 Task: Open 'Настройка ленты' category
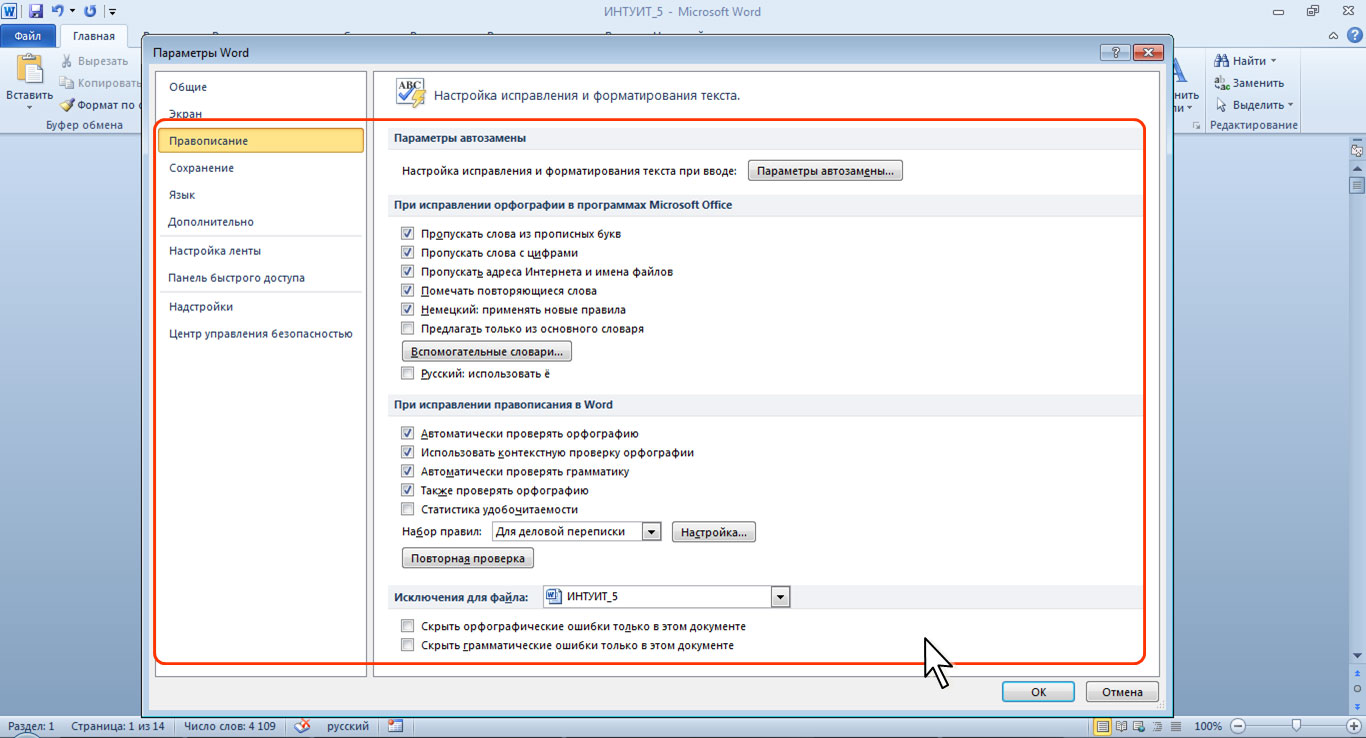tap(260, 251)
